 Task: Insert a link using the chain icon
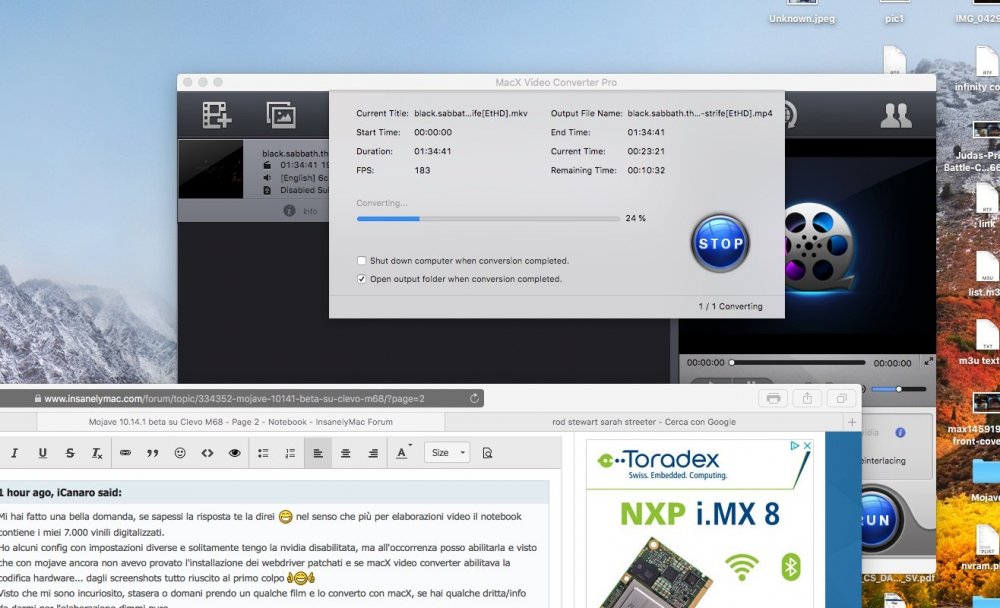point(125,453)
